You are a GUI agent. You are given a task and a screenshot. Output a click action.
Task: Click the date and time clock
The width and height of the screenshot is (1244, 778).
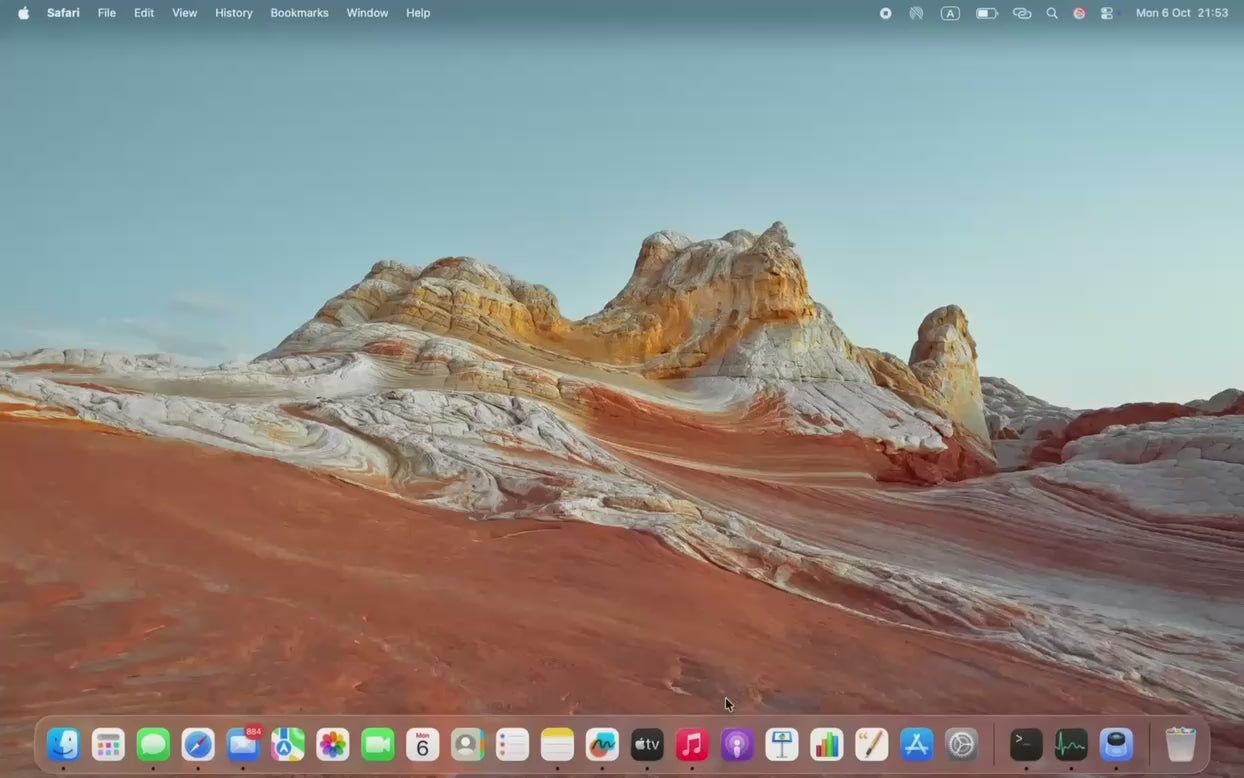[1181, 13]
